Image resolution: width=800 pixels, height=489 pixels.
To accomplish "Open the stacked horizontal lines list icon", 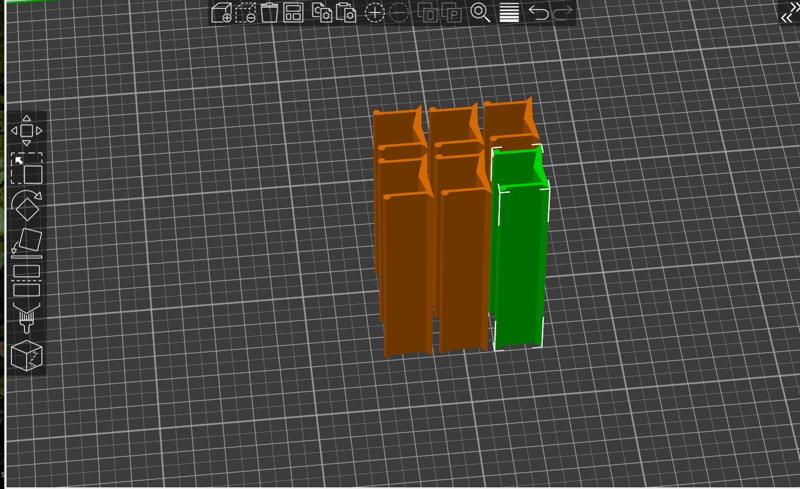I will (509, 13).
